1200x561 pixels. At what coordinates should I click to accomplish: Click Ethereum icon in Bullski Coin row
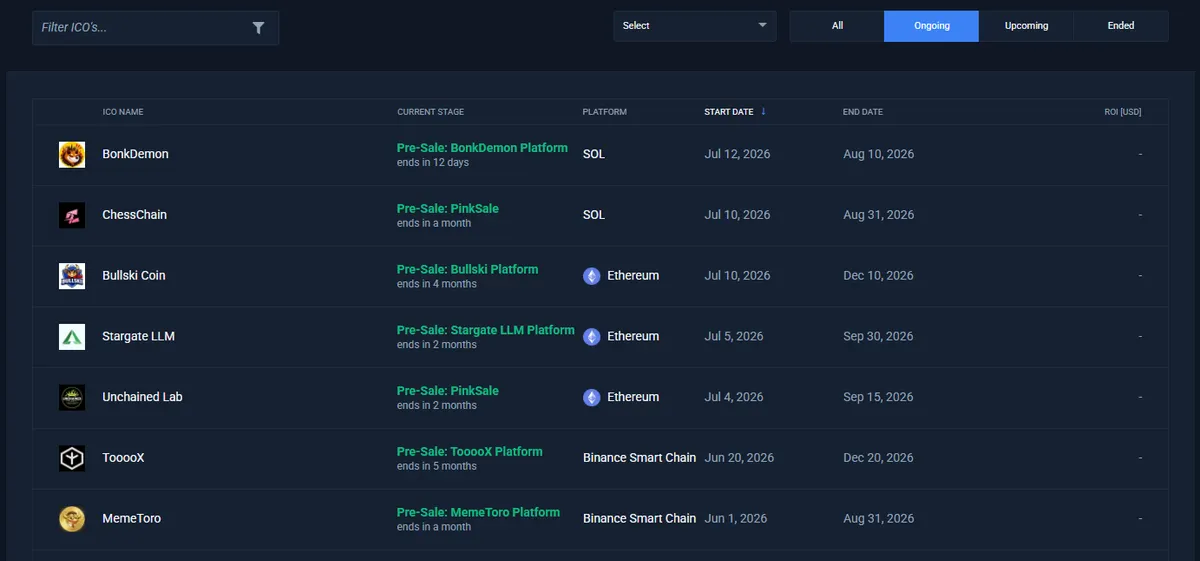pyautogui.click(x=592, y=276)
